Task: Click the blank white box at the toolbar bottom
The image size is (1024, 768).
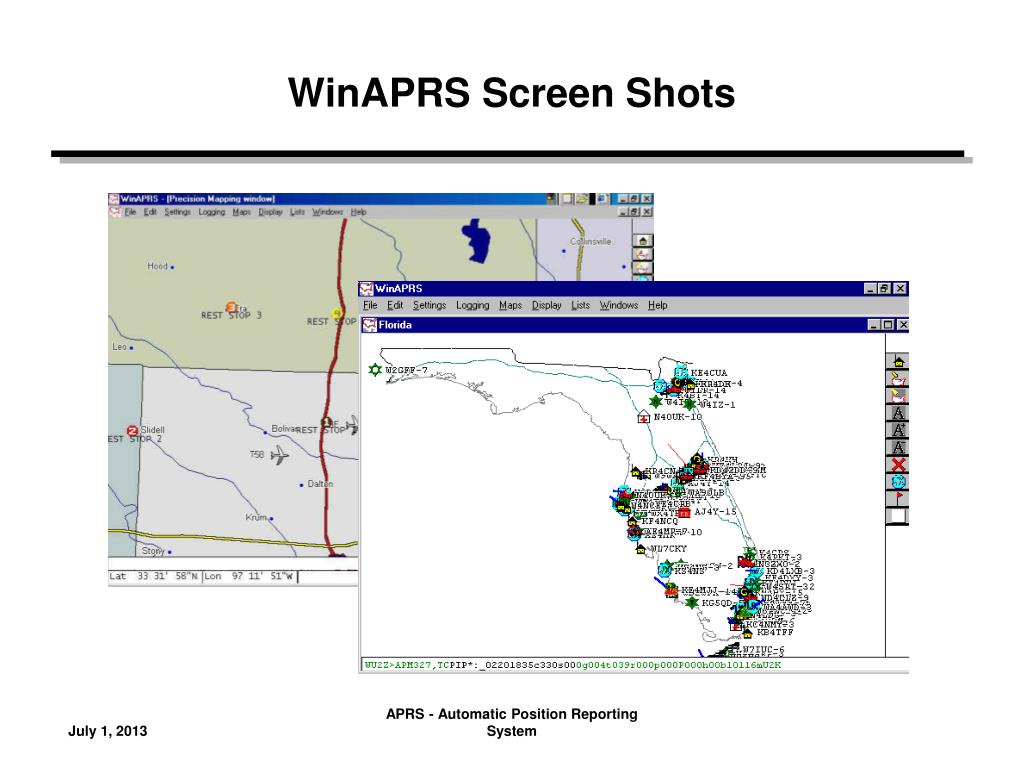Action: [x=899, y=517]
